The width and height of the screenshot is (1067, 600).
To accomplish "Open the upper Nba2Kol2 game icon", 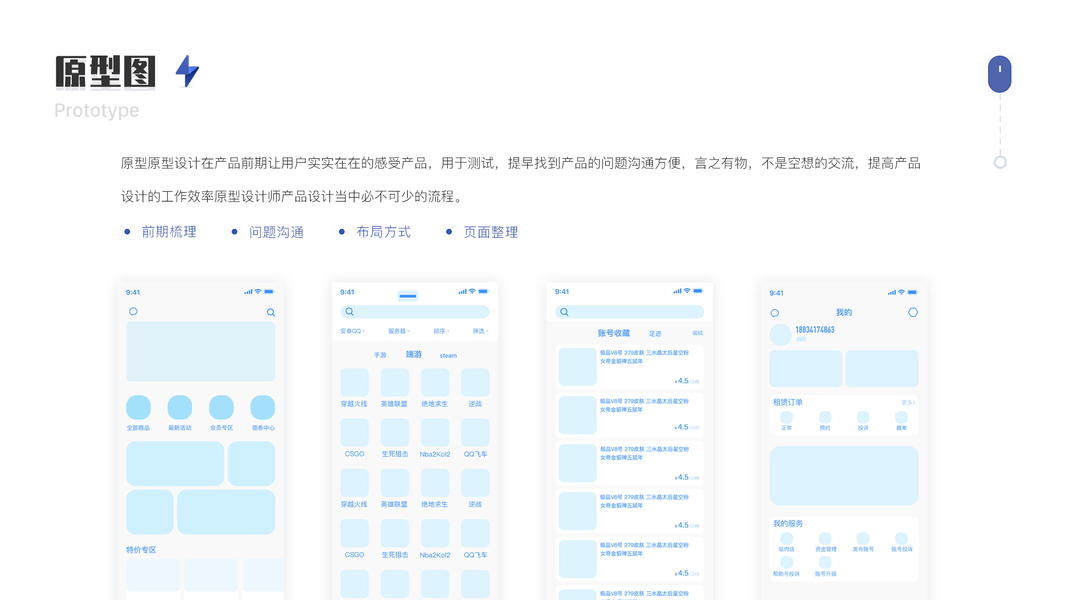I will click(x=435, y=433).
